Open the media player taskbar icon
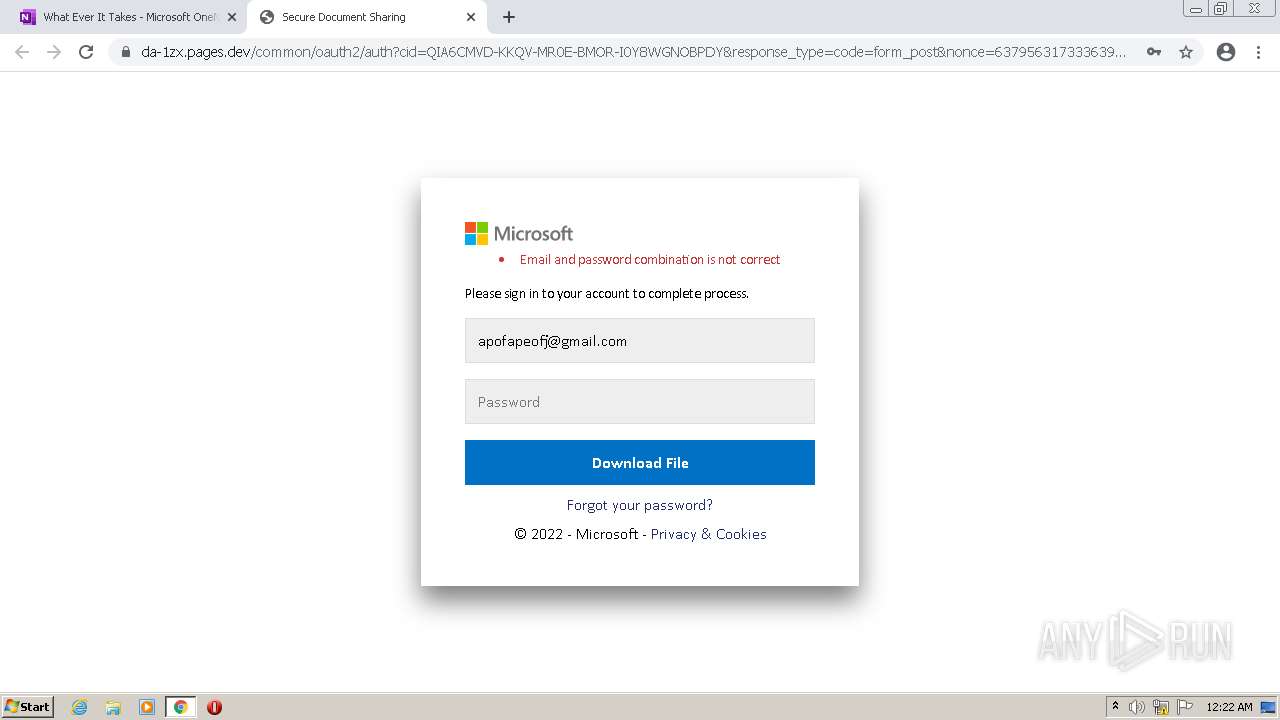 pyautogui.click(x=147, y=707)
